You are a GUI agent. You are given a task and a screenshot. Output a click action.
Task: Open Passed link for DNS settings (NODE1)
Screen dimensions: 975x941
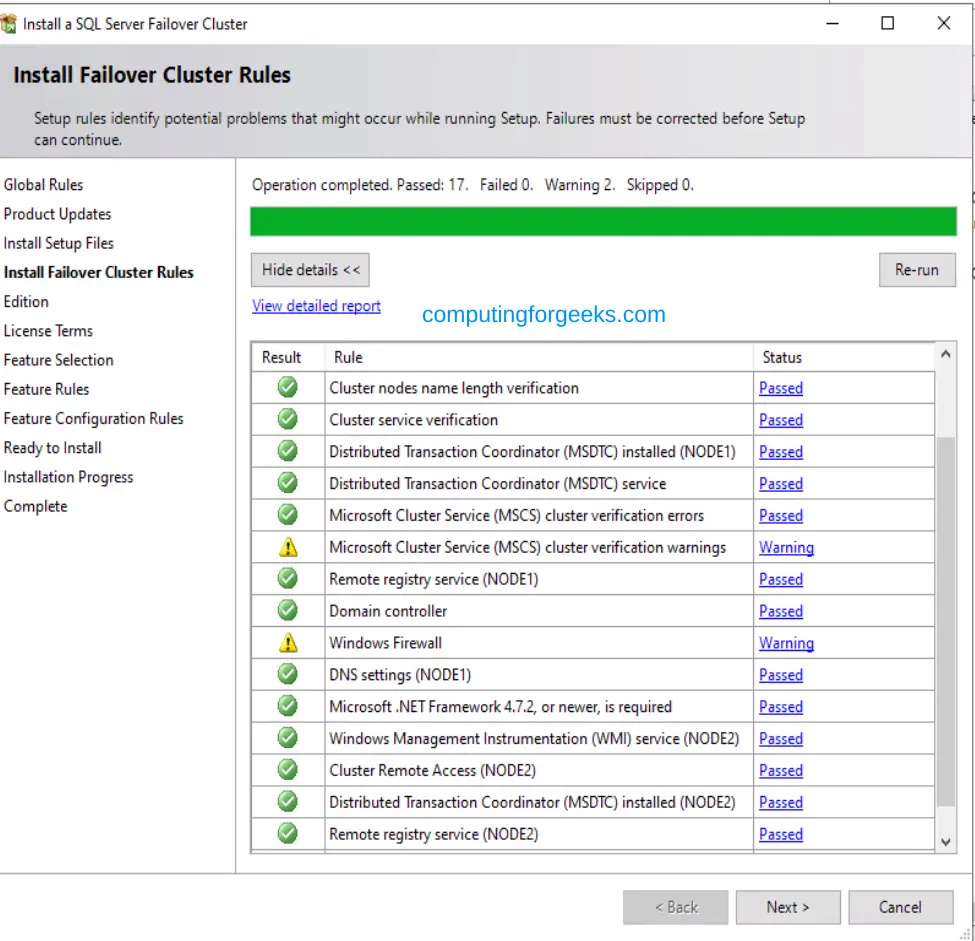[x=781, y=675]
